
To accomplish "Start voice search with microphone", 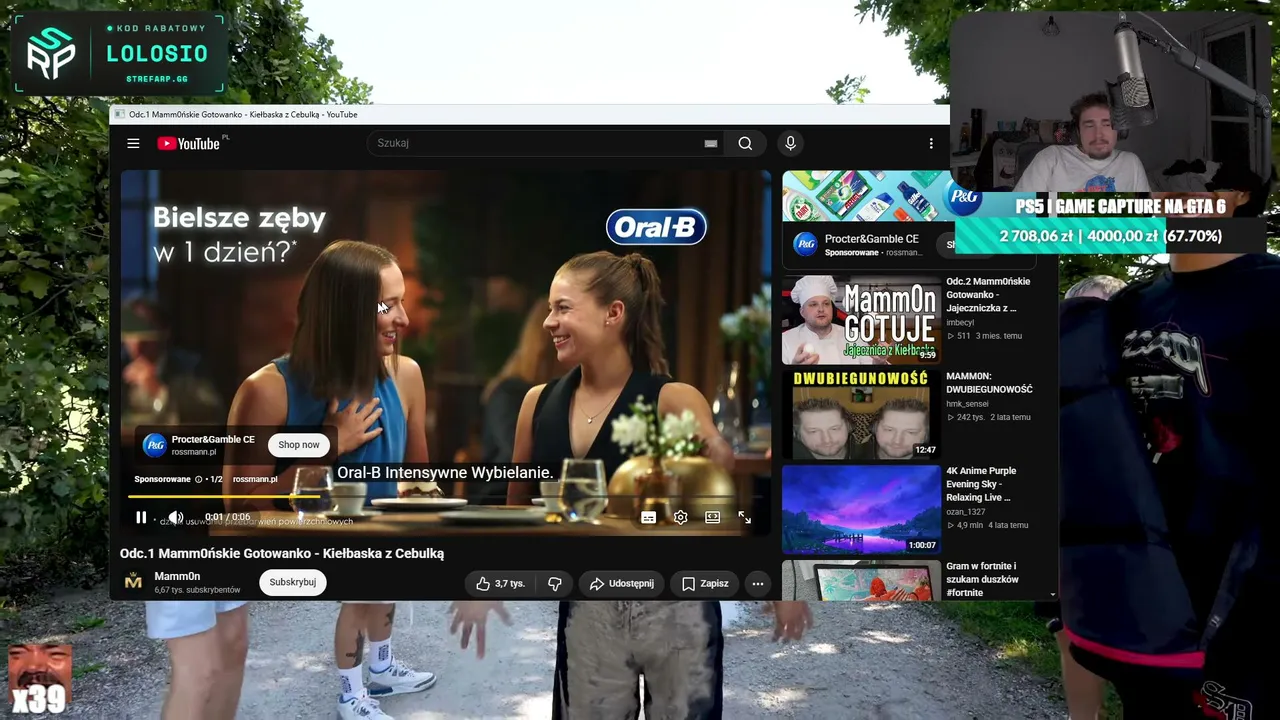I will click(x=790, y=143).
